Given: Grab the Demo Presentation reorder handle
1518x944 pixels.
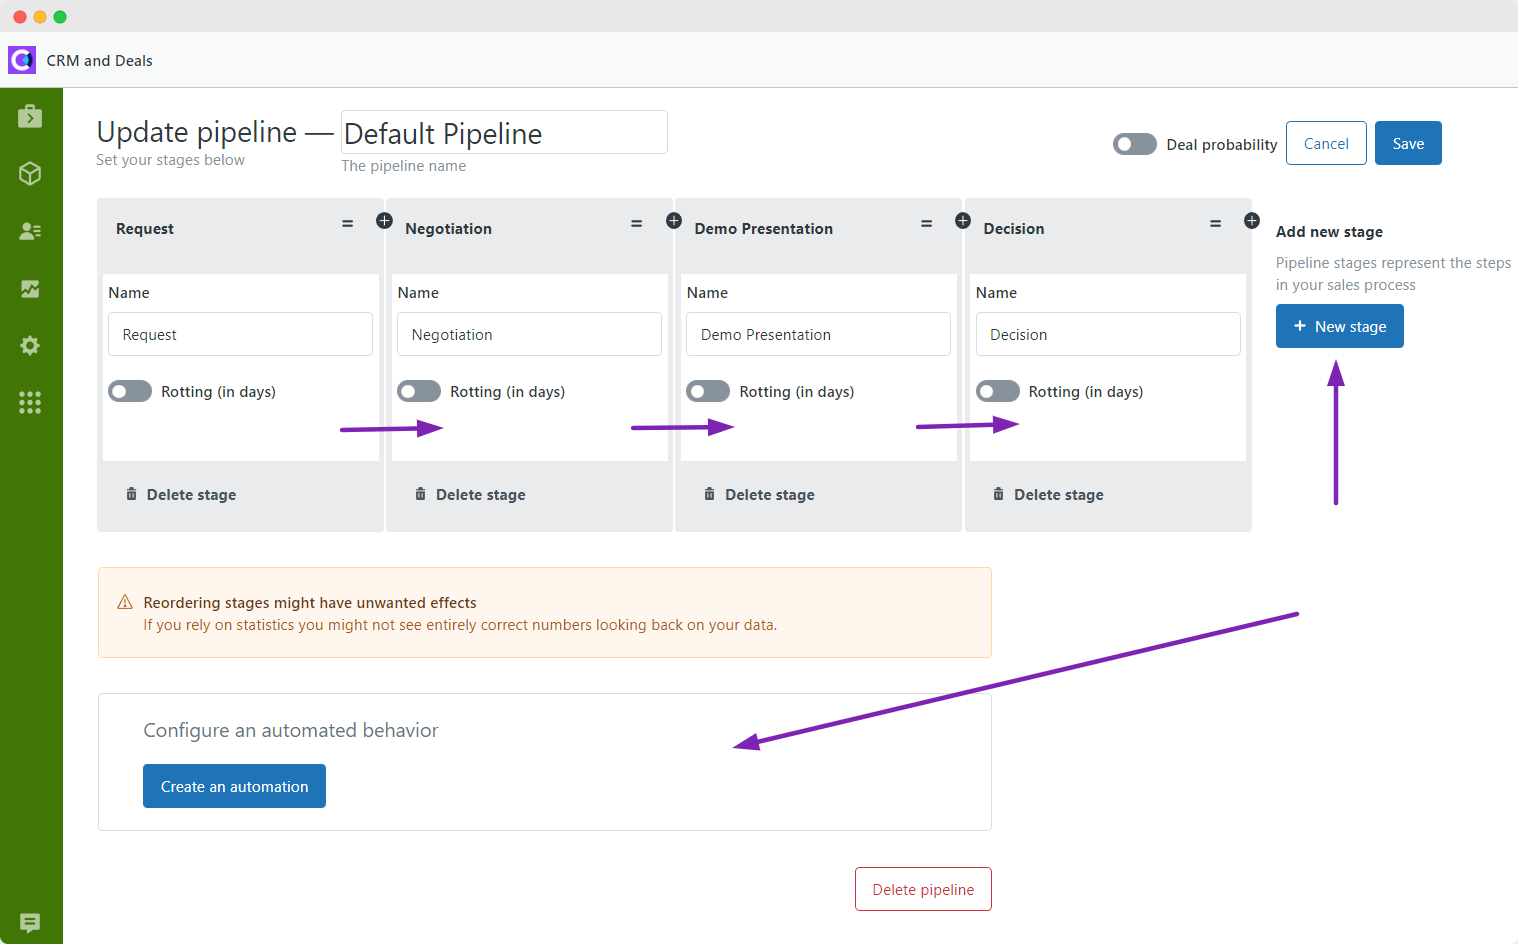Looking at the screenshot, I should [926, 223].
